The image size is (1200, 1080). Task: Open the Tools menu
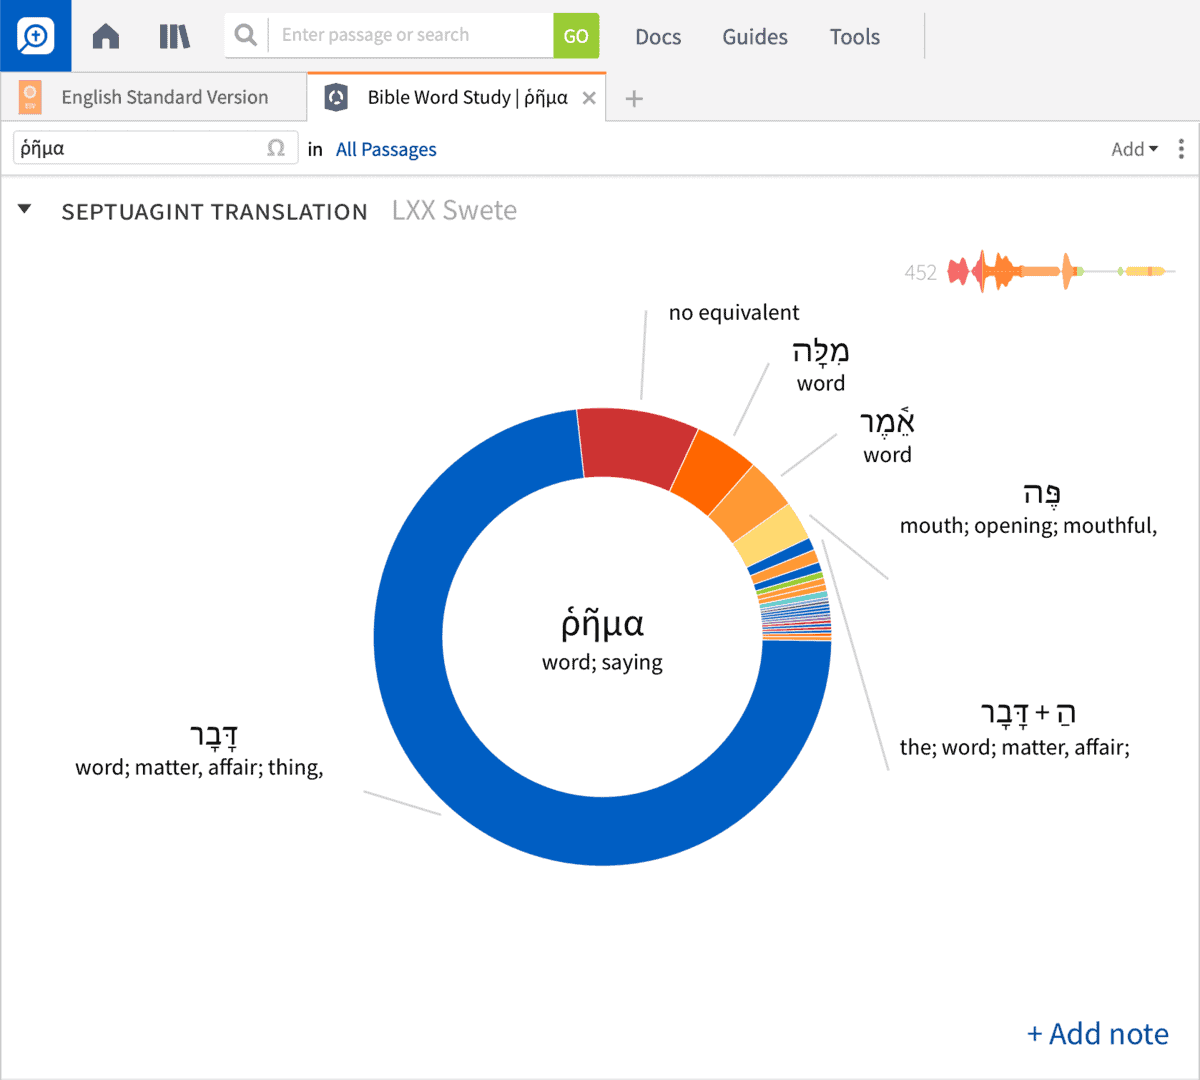pos(854,37)
